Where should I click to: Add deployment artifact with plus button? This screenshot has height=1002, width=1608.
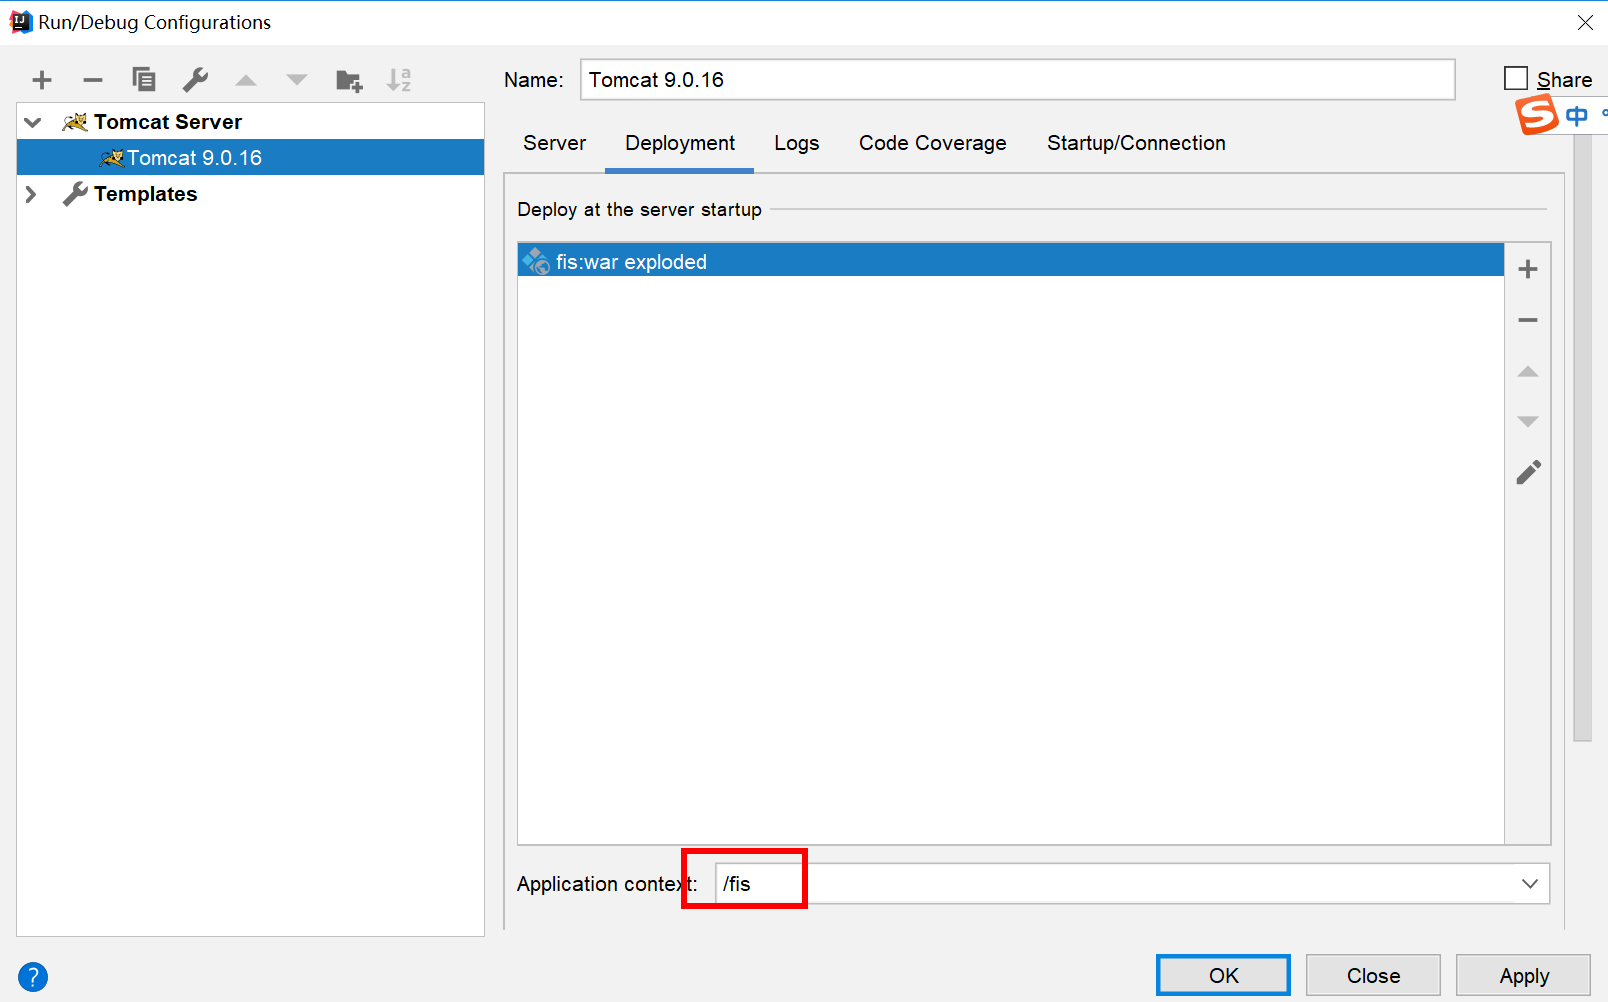1528,269
